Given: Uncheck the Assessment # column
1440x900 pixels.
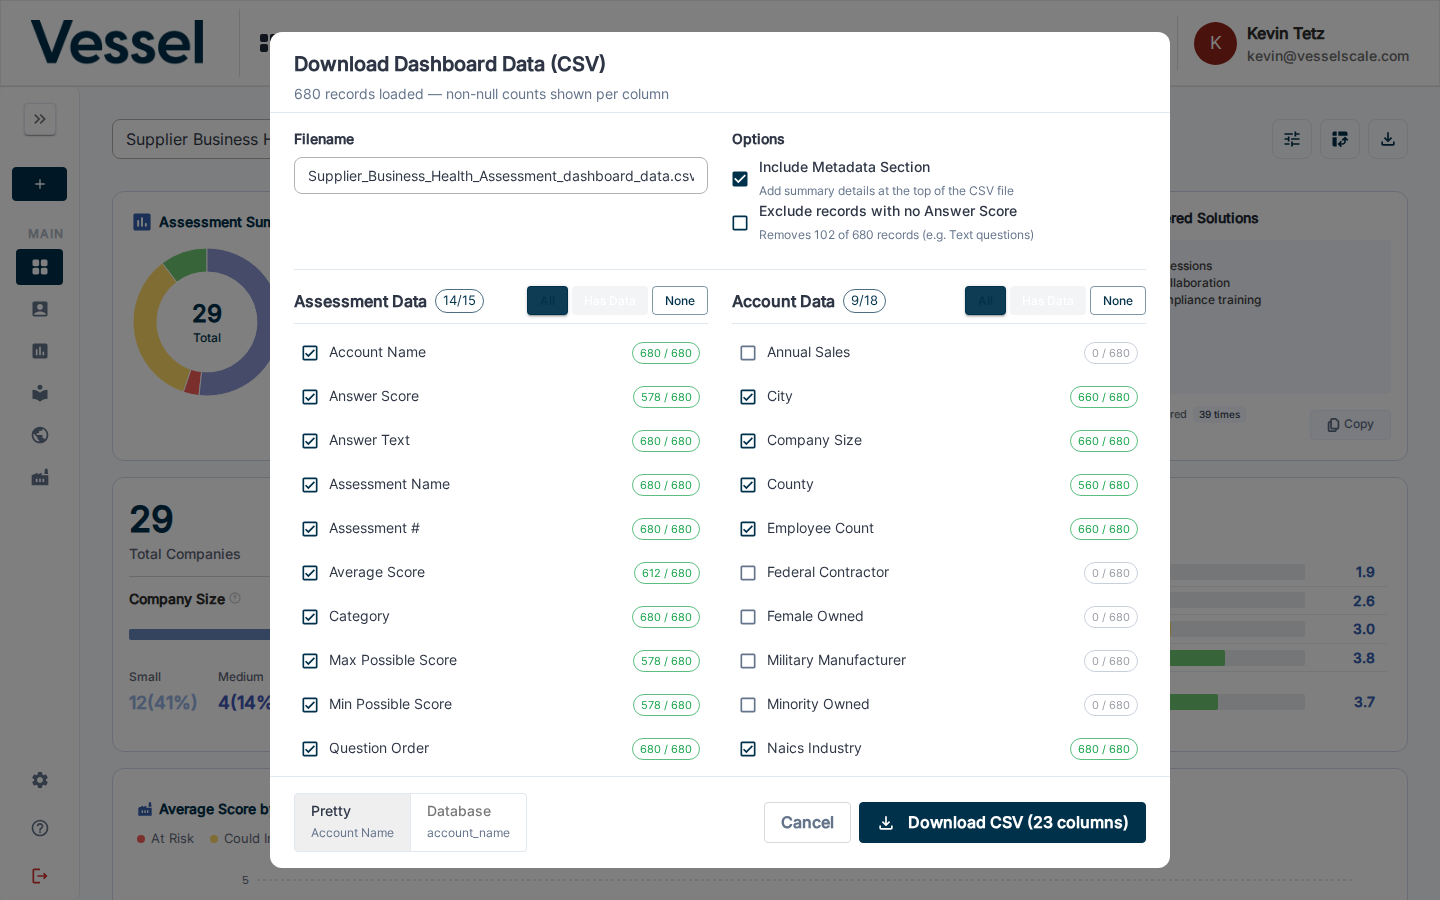Looking at the screenshot, I should pyautogui.click(x=310, y=529).
